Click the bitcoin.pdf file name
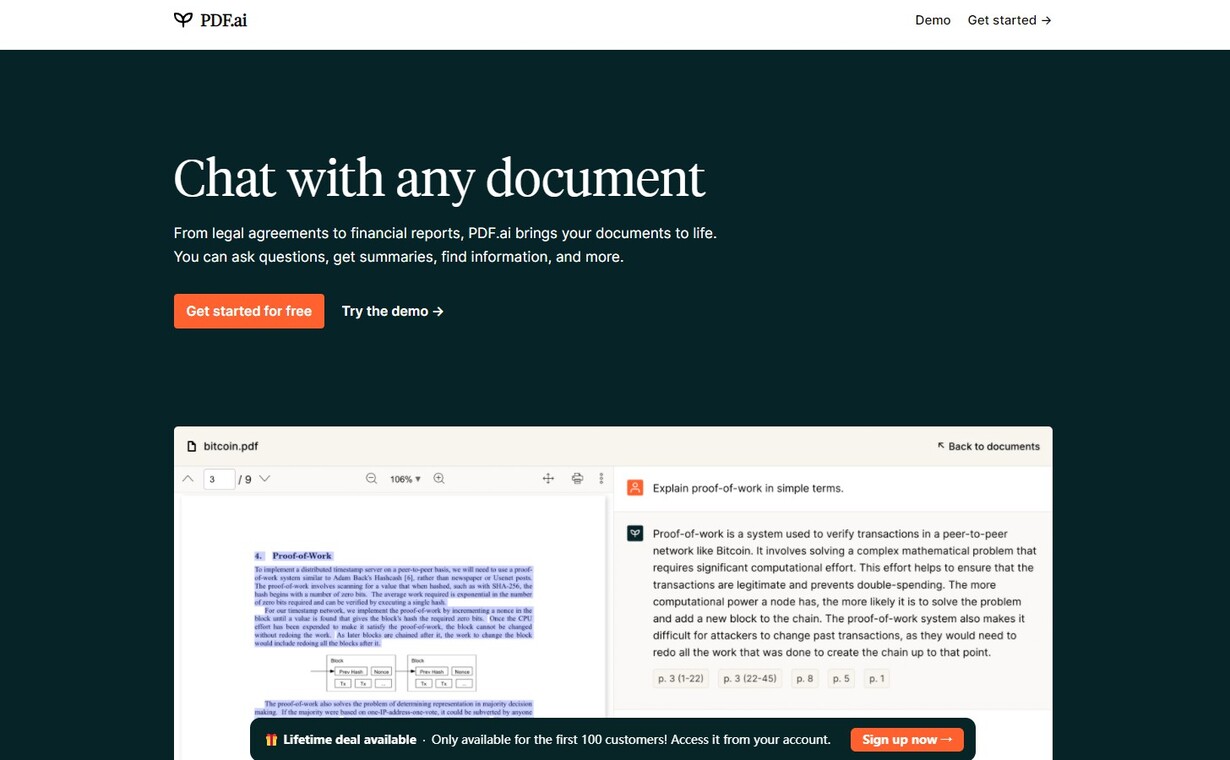Viewport: 1230px width, 760px height. pyautogui.click(x=231, y=446)
